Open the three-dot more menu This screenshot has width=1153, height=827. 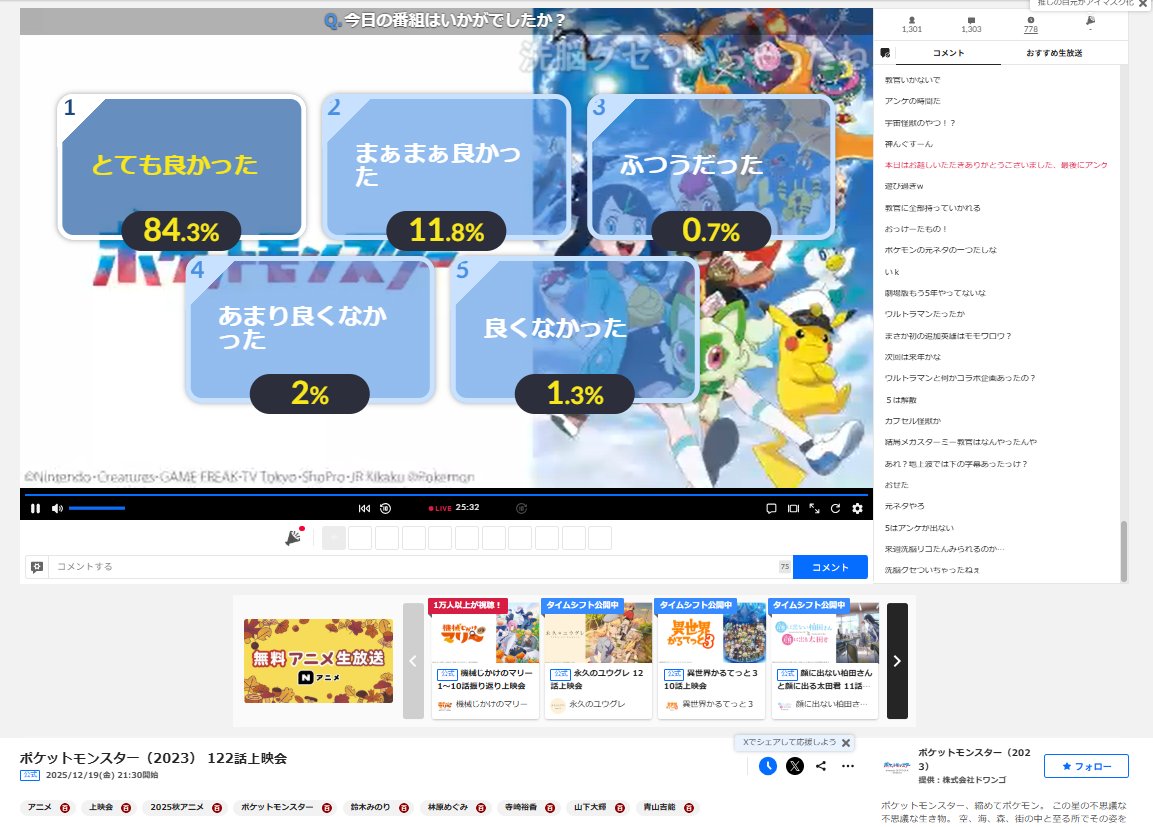pyautogui.click(x=848, y=766)
